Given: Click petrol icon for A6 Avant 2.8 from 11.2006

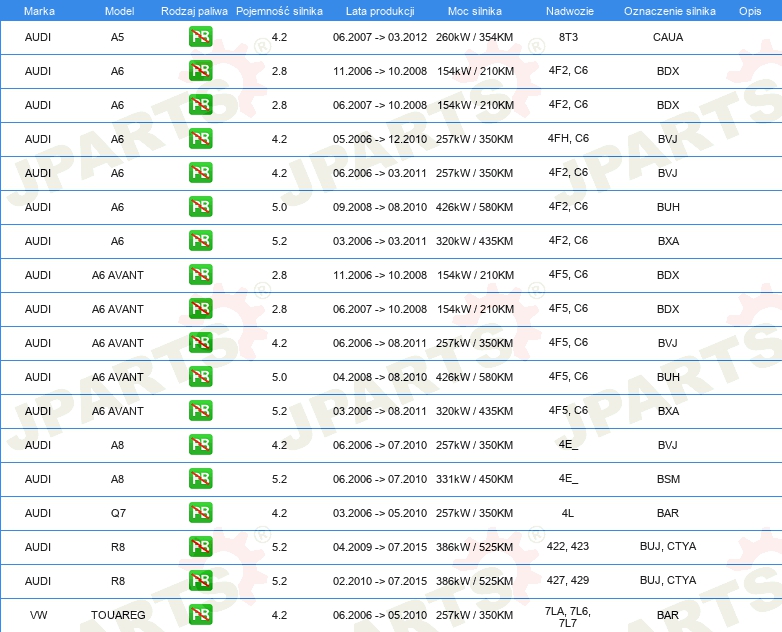Looking at the screenshot, I should point(200,274).
